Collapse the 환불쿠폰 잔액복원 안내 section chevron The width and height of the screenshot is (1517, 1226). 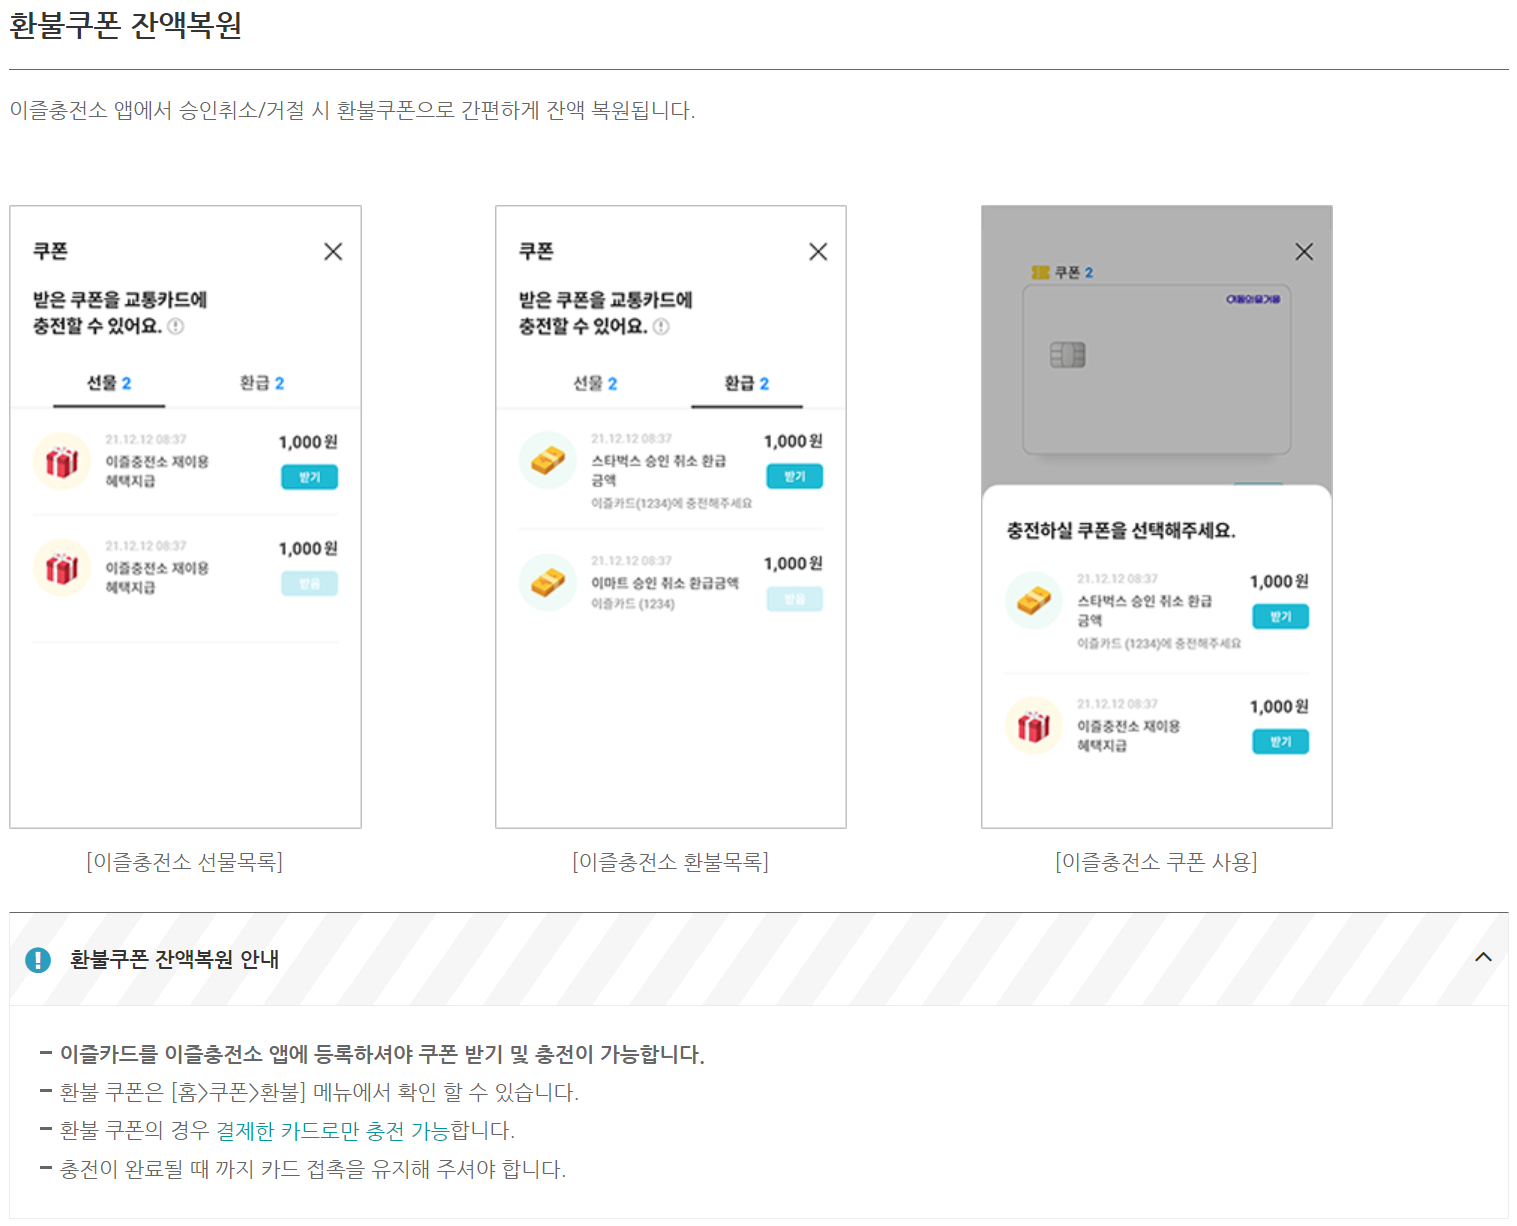point(1483,958)
